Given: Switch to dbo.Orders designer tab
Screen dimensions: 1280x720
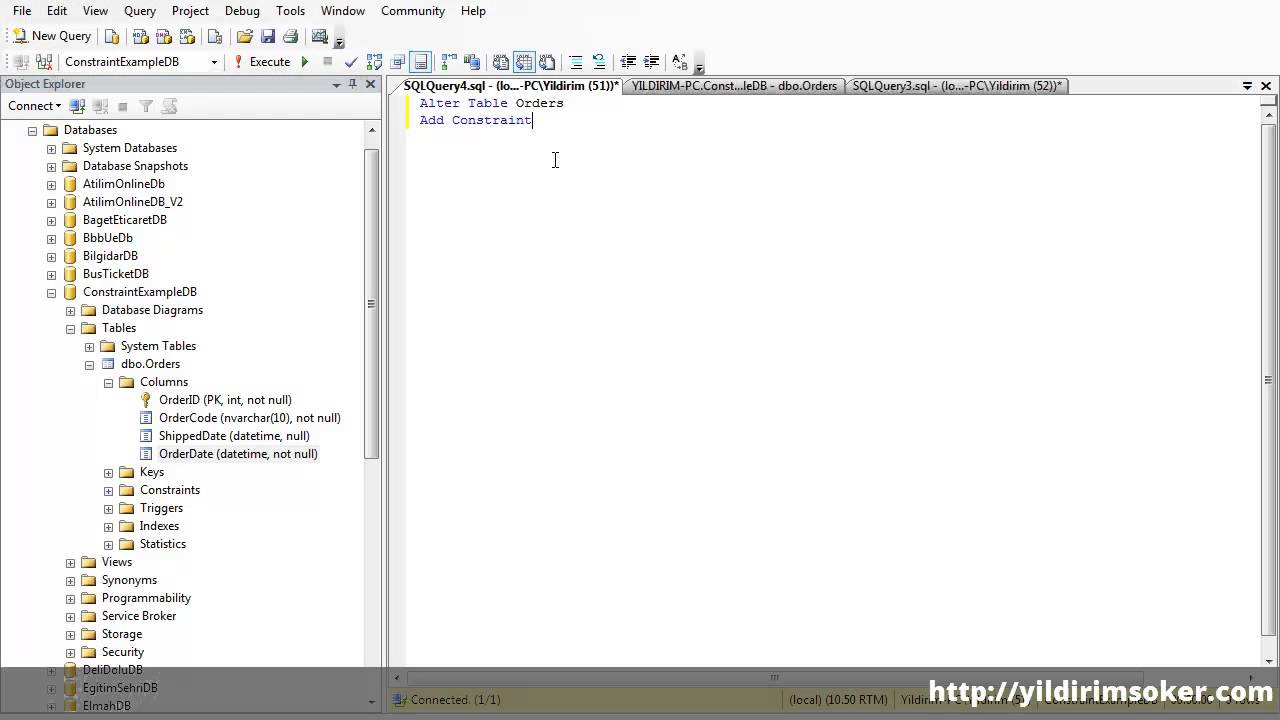Looking at the screenshot, I should coord(734,86).
